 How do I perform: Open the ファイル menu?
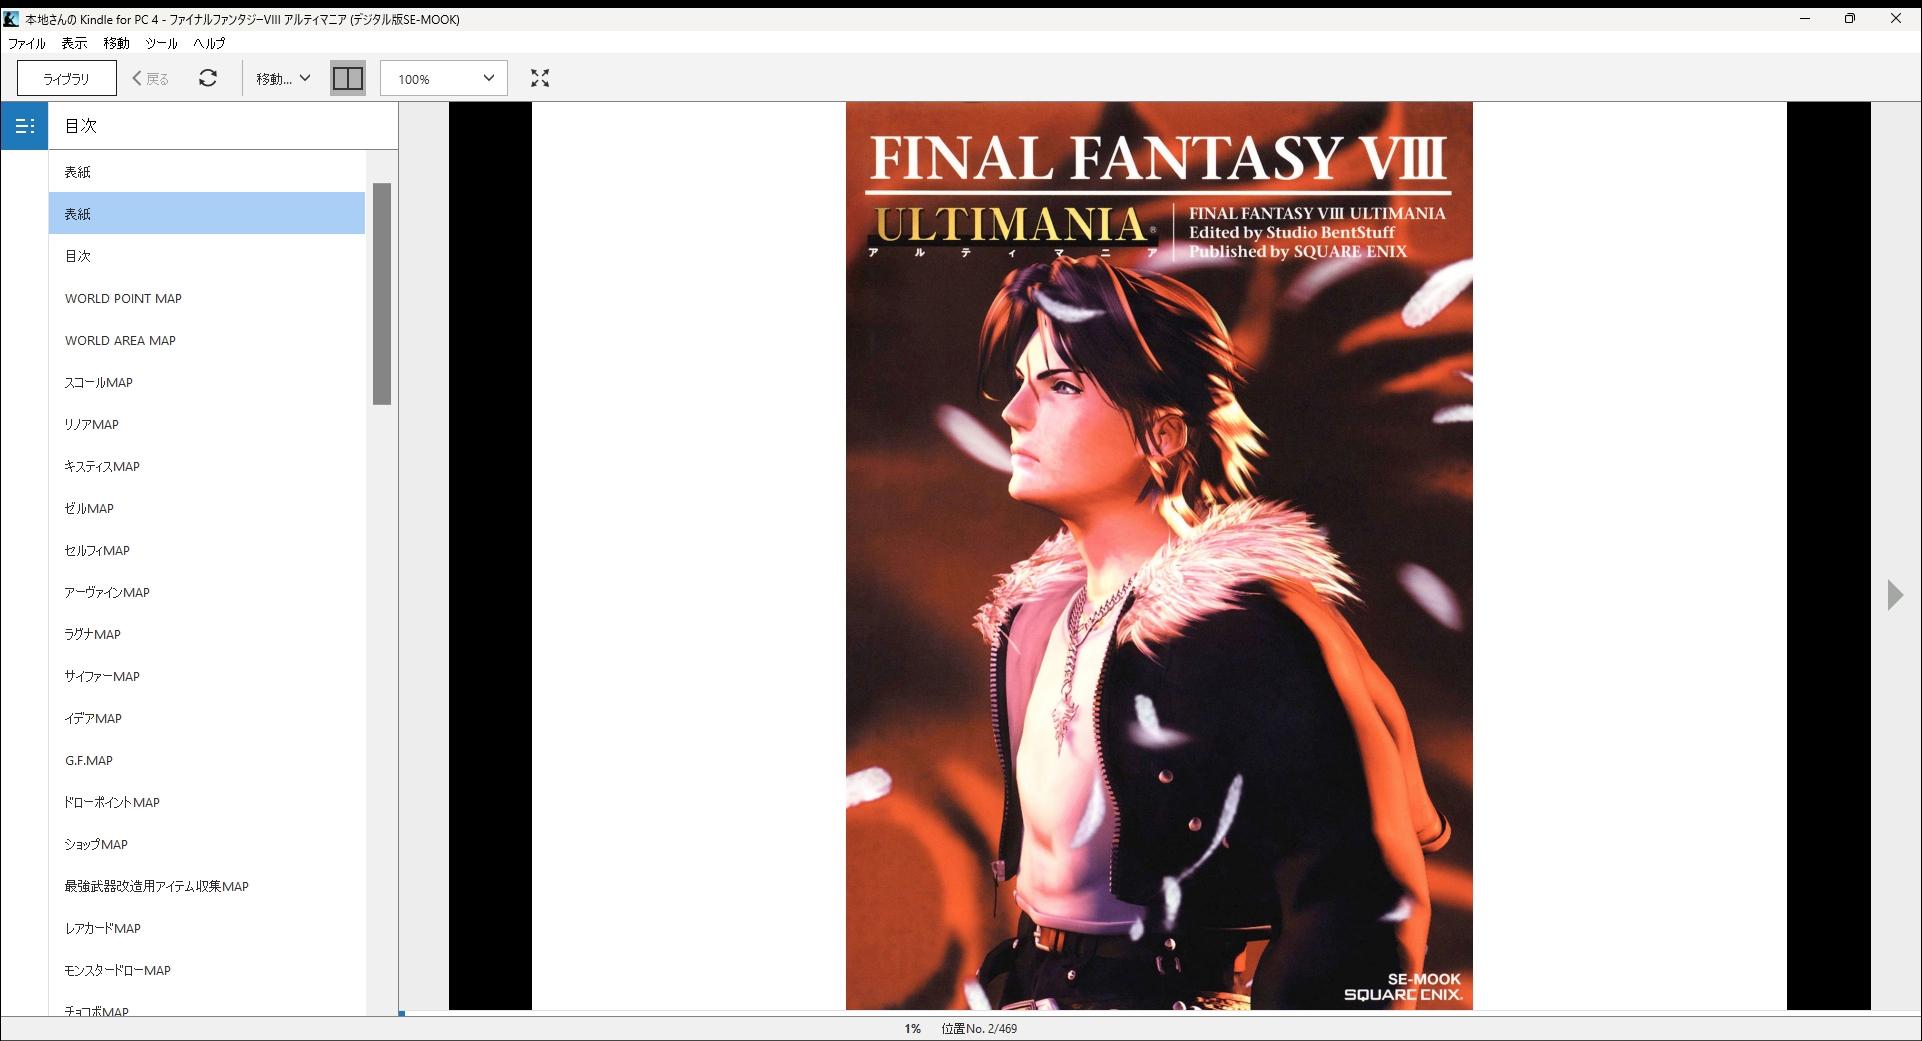tap(27, 43)
